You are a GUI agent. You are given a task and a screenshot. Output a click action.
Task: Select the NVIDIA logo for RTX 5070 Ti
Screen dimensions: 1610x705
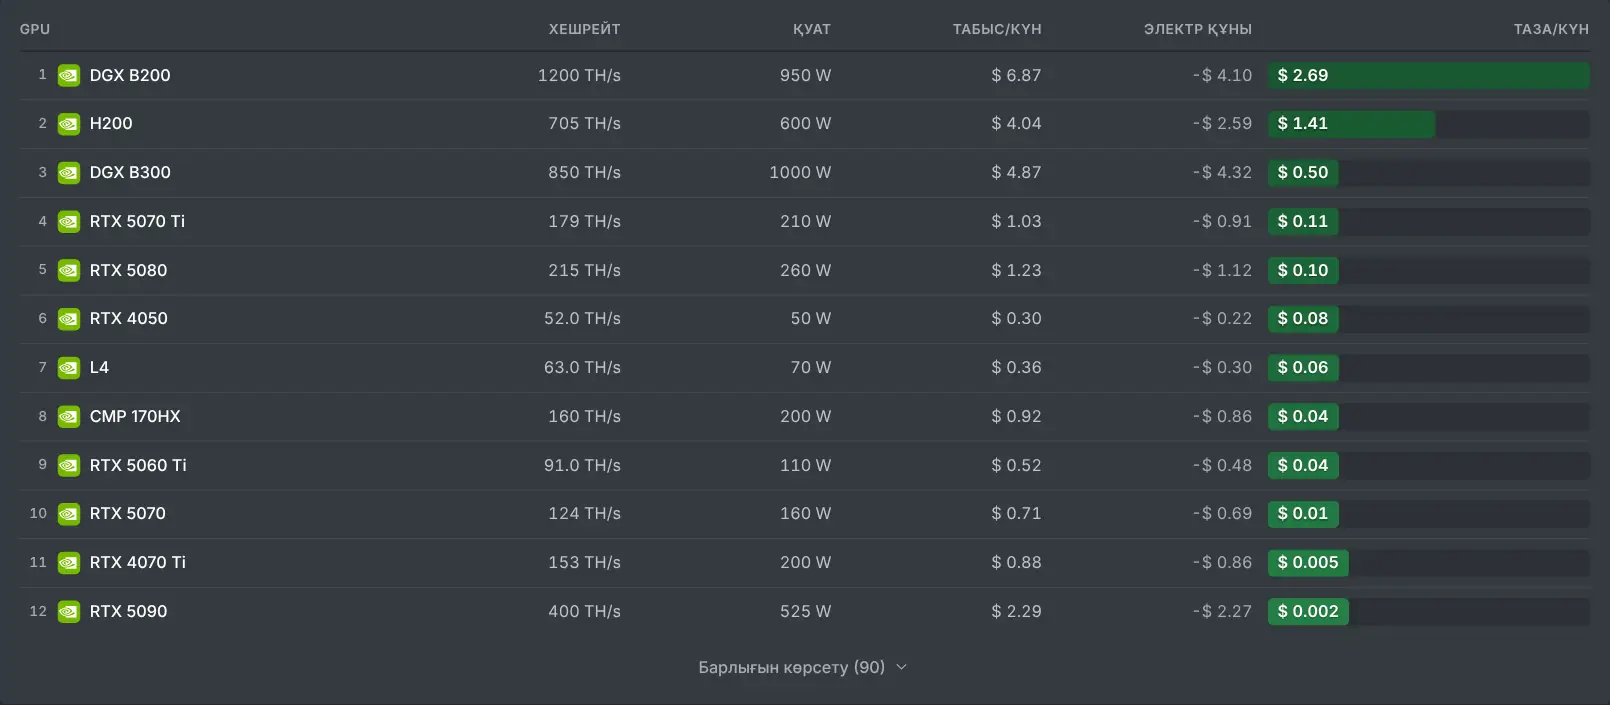[x=68, y=222]
